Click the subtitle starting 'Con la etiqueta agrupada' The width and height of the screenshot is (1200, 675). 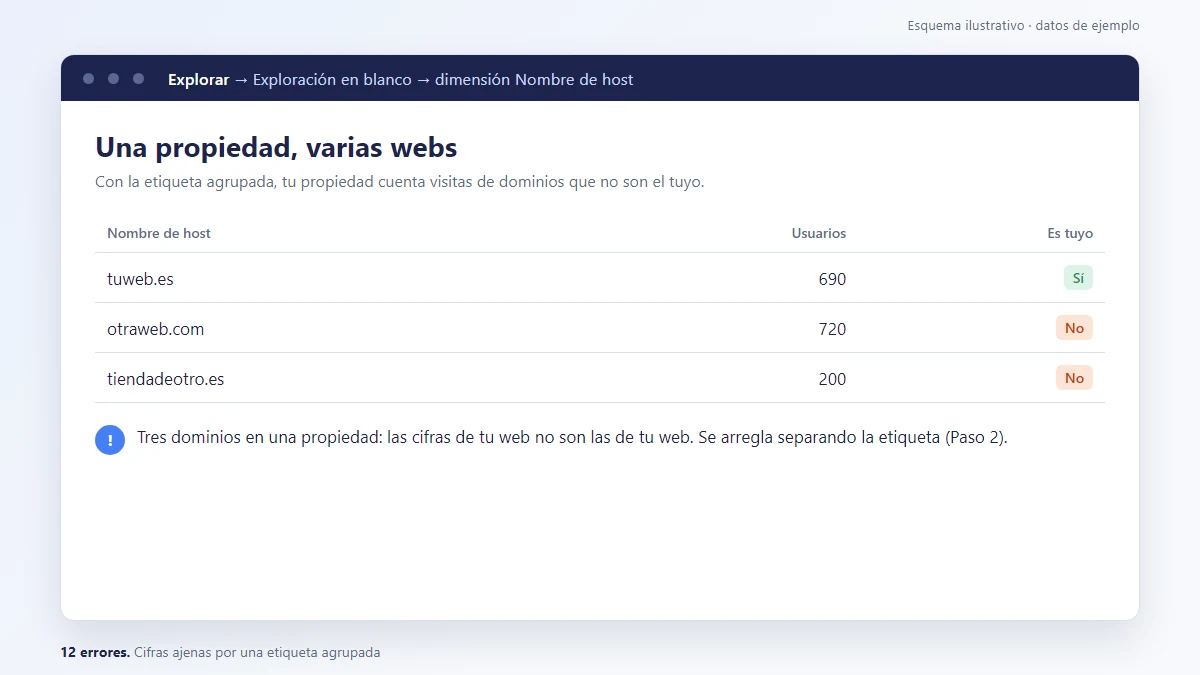[x=400, y=182]
